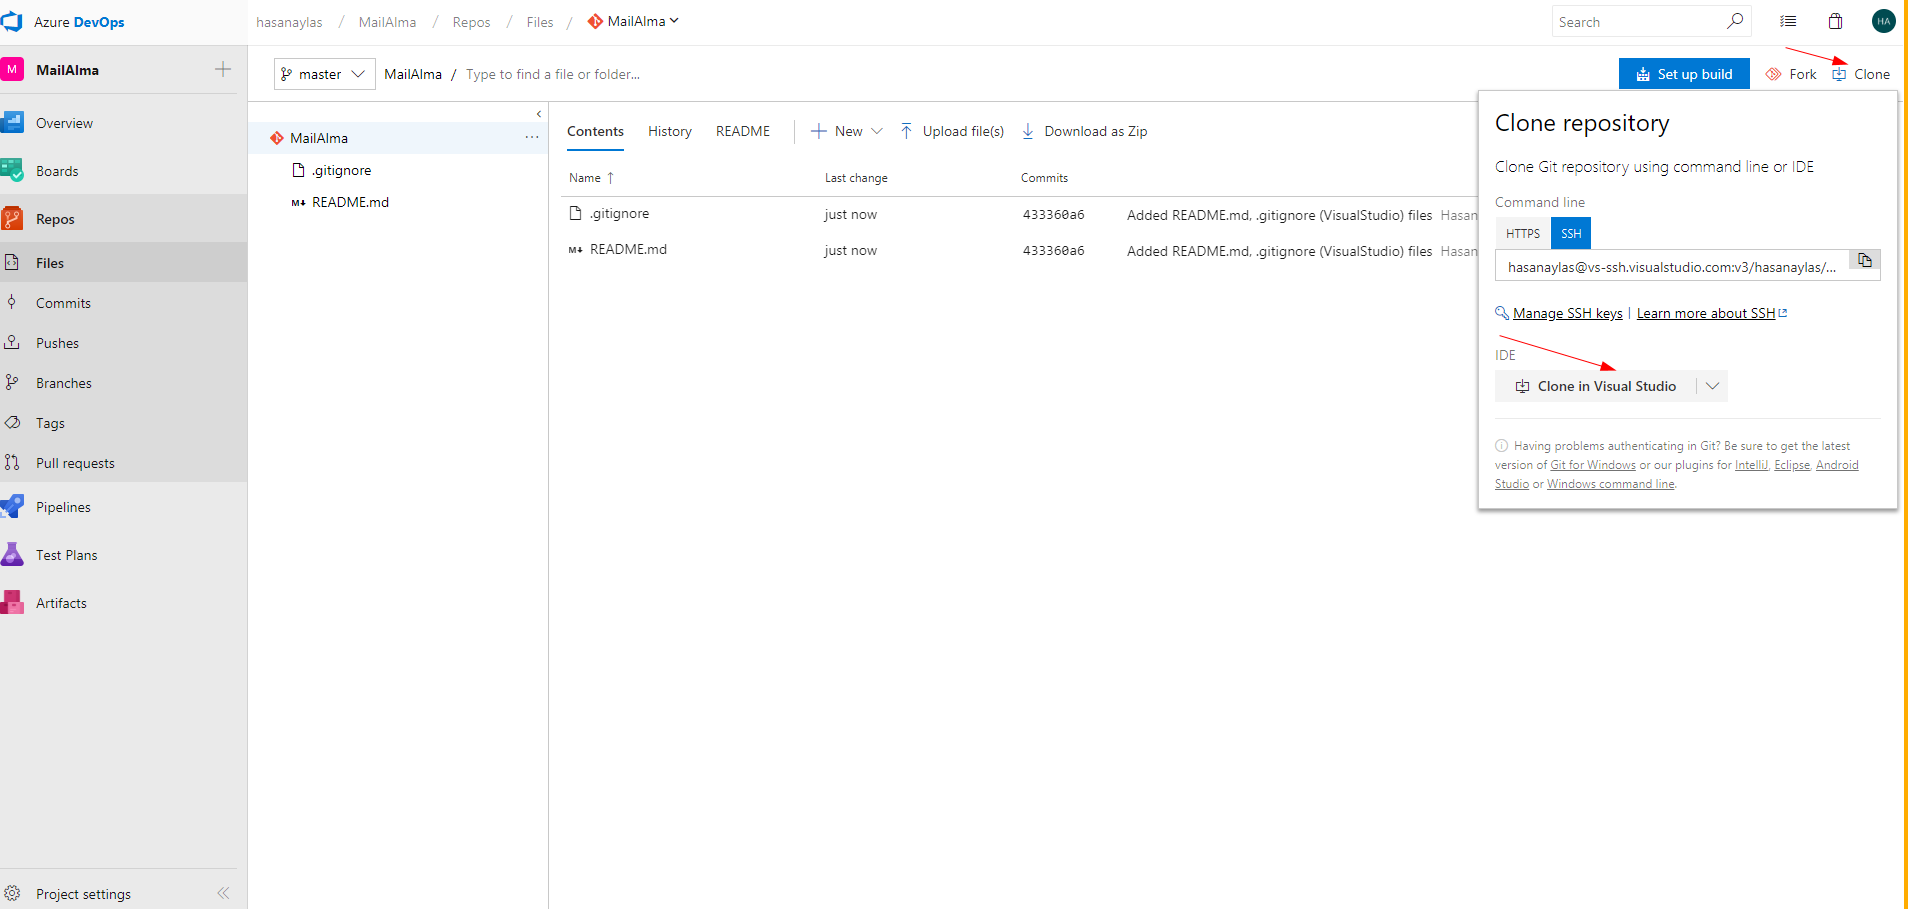
Task: Switch clone URL to HTTPS
Action: (1523, 233)
